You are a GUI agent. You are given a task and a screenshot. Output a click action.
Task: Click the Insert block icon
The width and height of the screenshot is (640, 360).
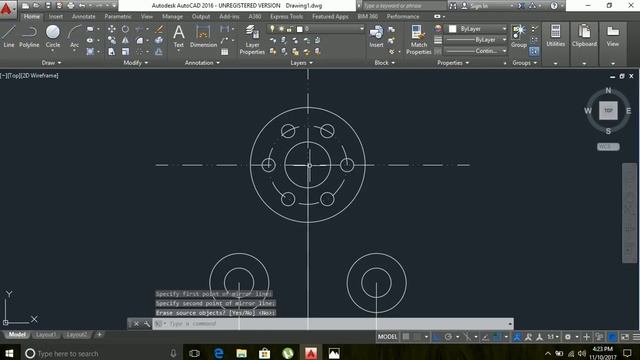[376, 36]
